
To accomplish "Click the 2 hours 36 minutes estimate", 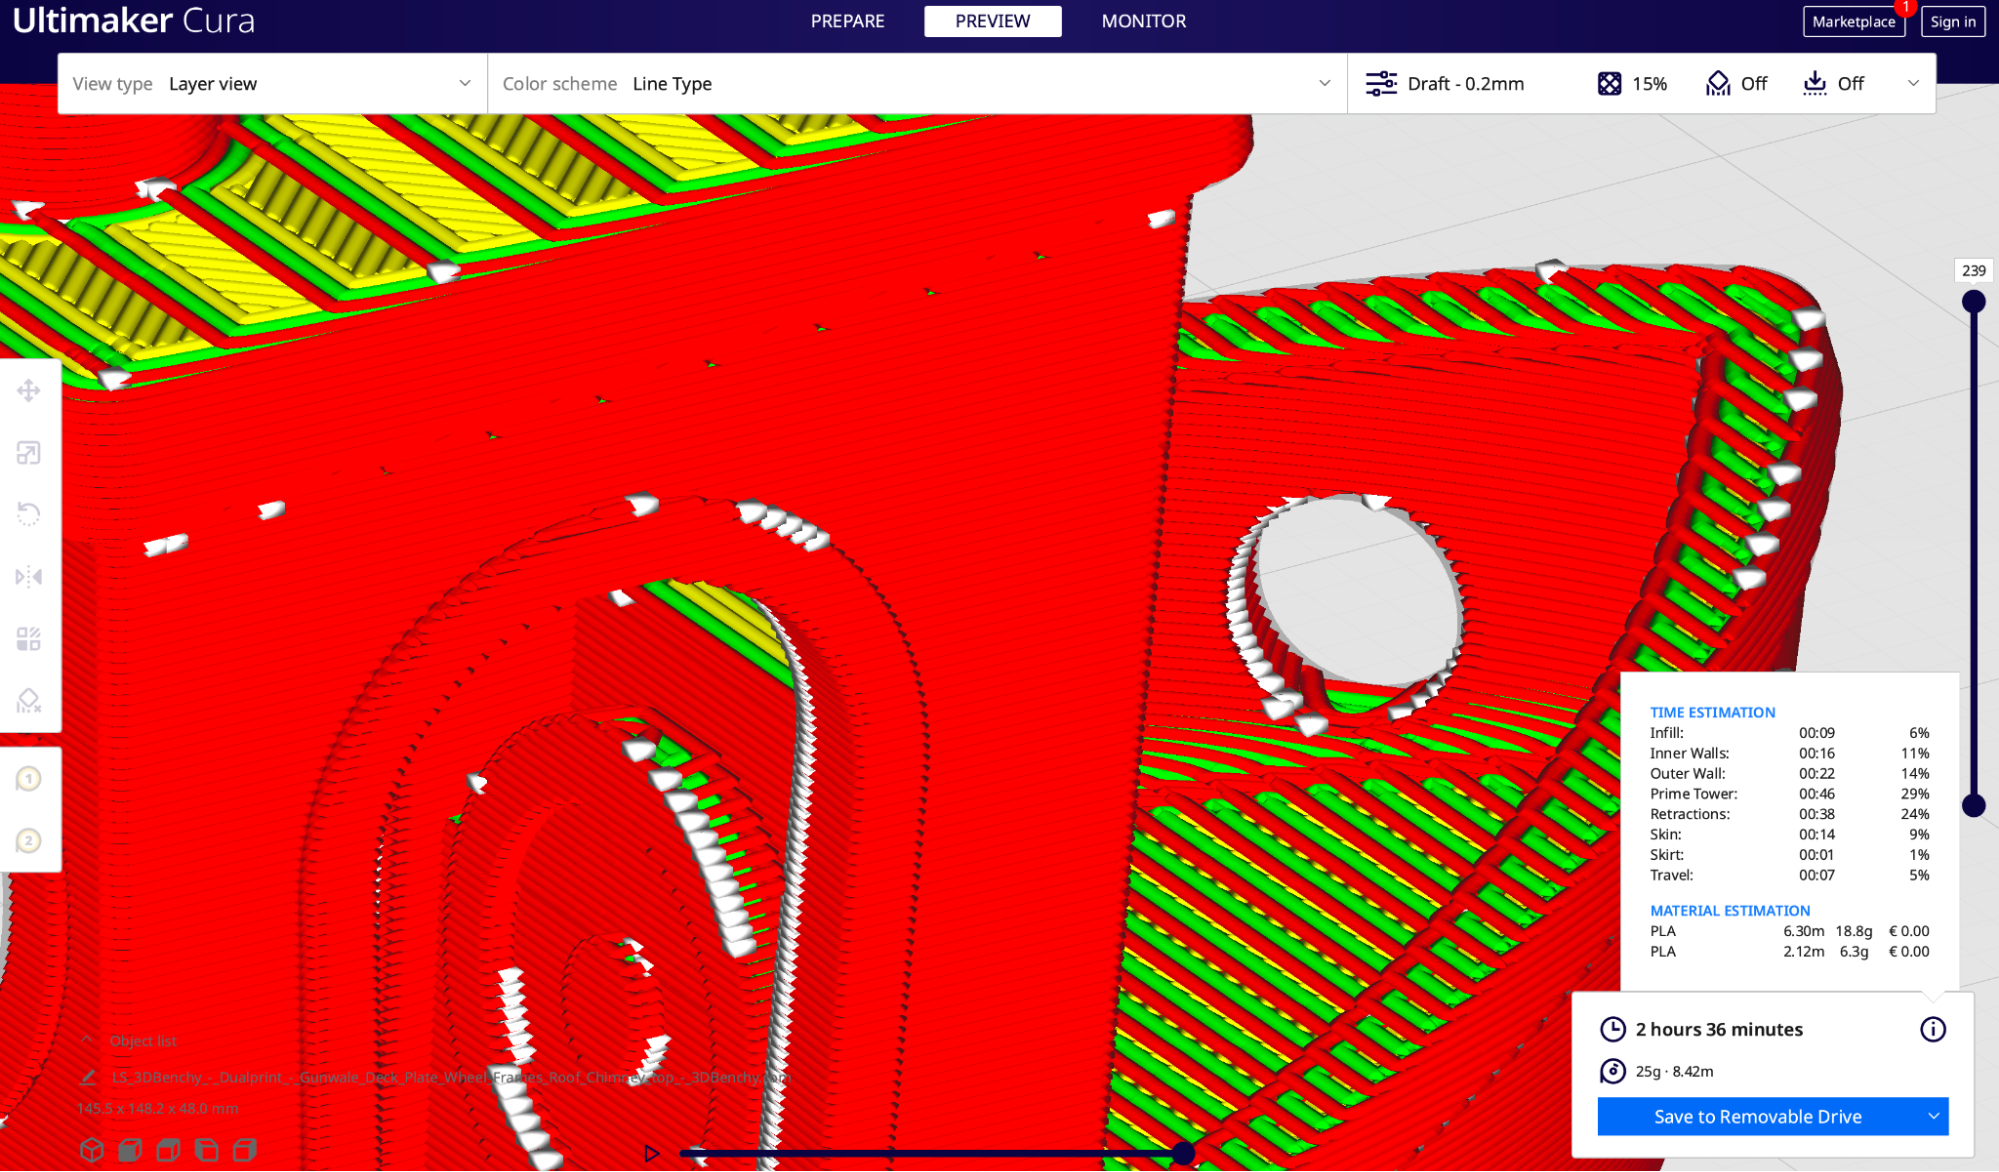I will pos(1719,1029).
